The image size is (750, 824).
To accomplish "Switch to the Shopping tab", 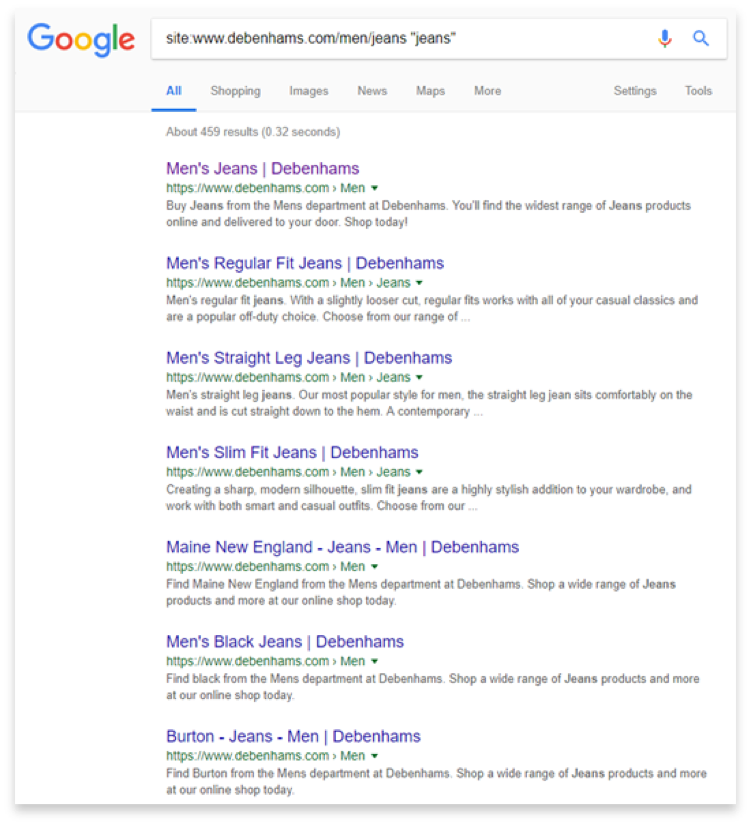I will pos(235,91).
